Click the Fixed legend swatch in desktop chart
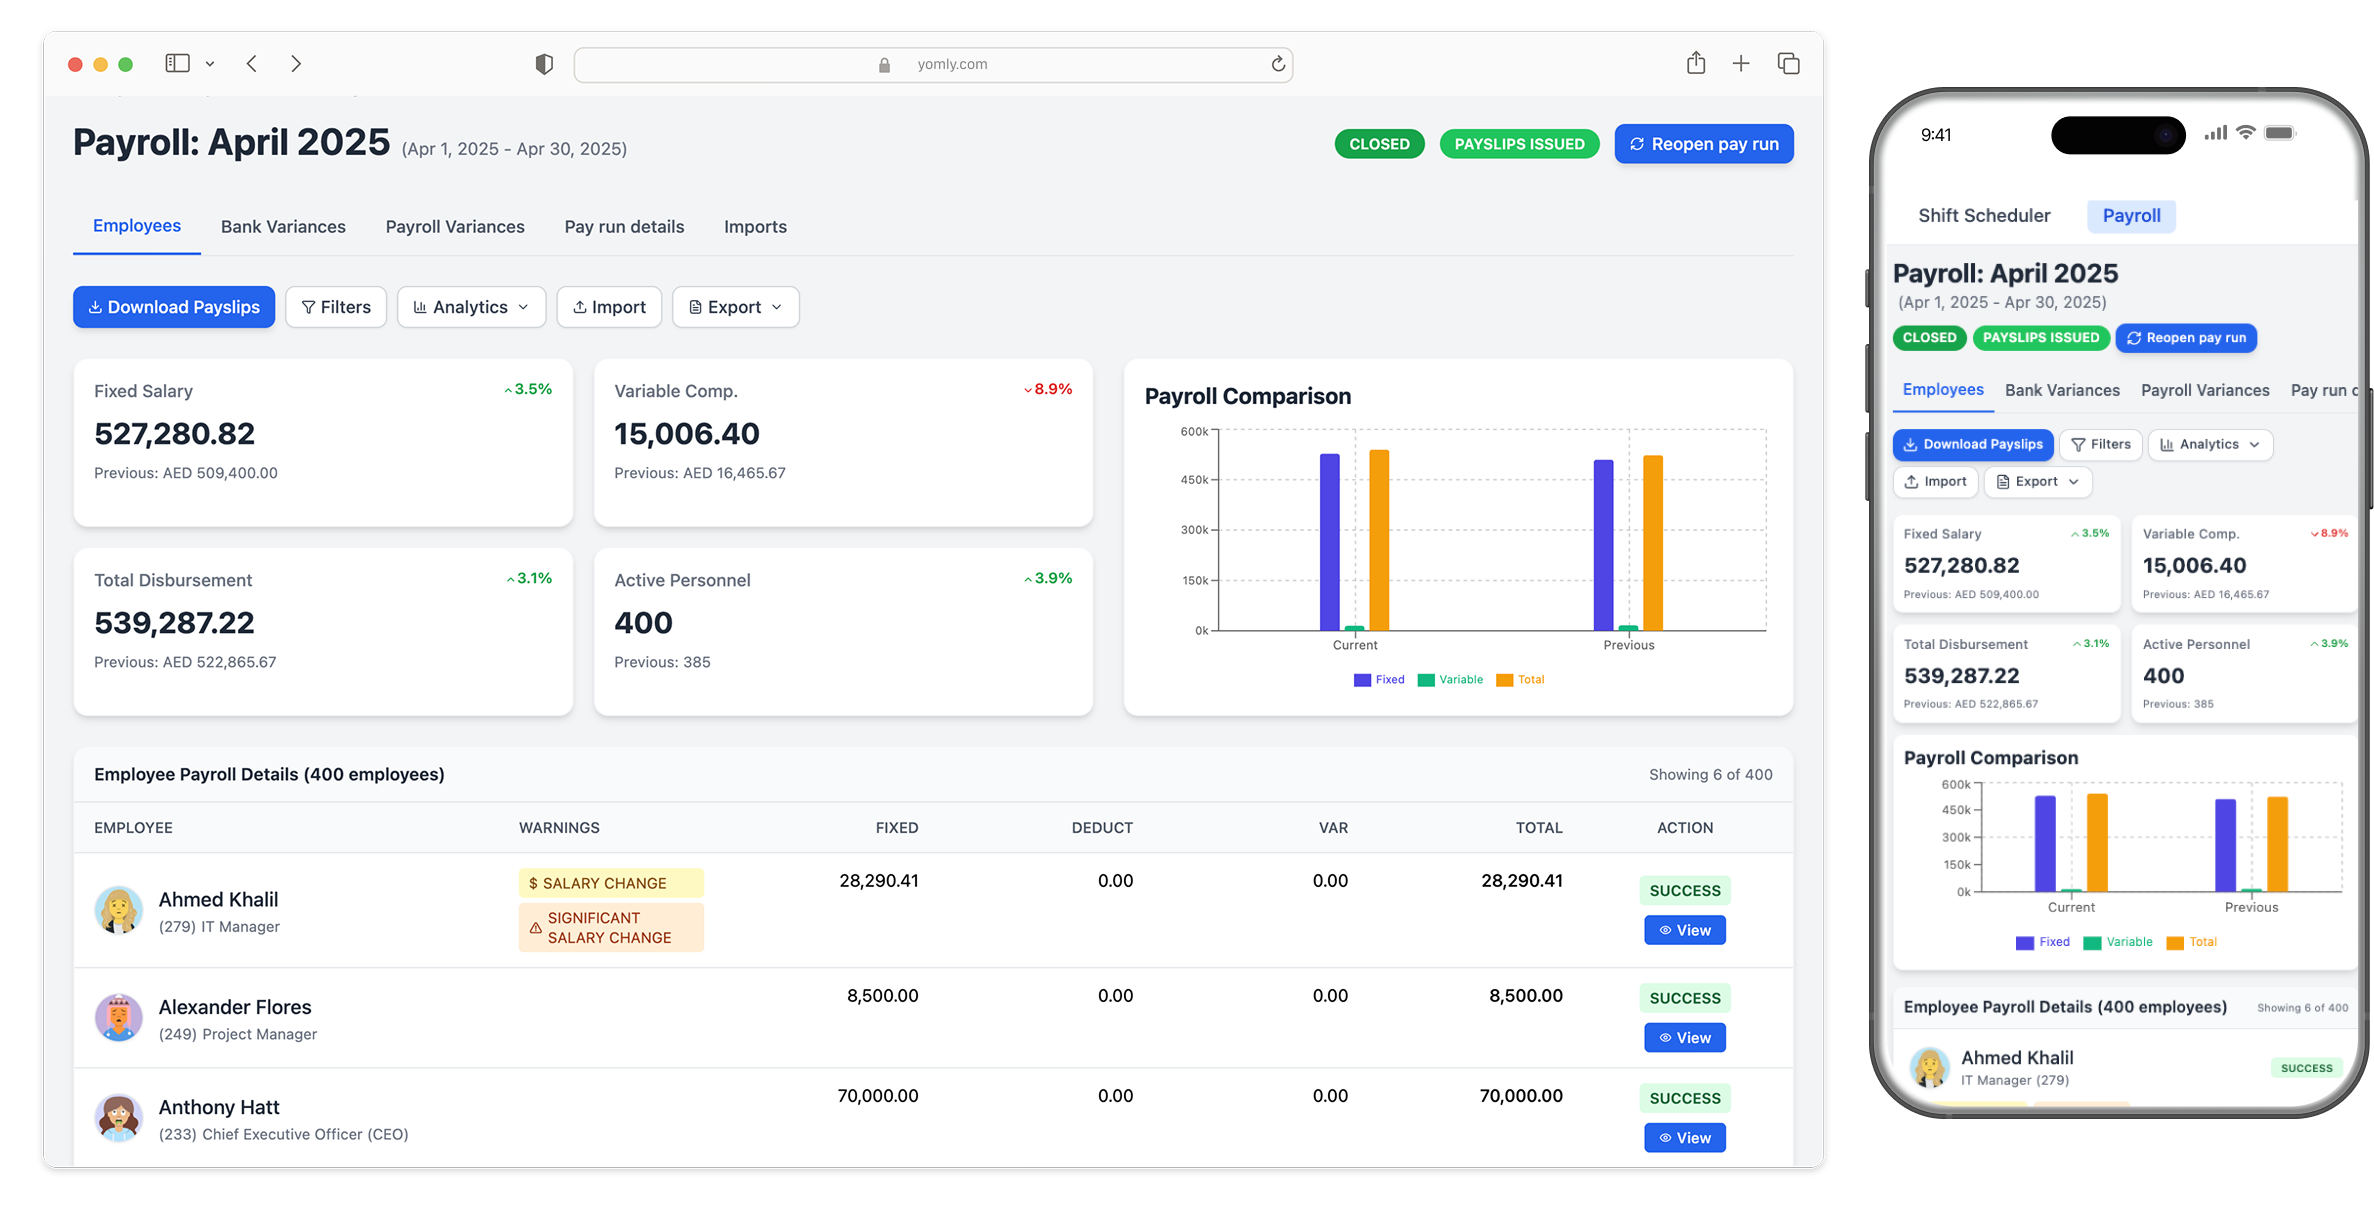 click(x=1362, y=680)
